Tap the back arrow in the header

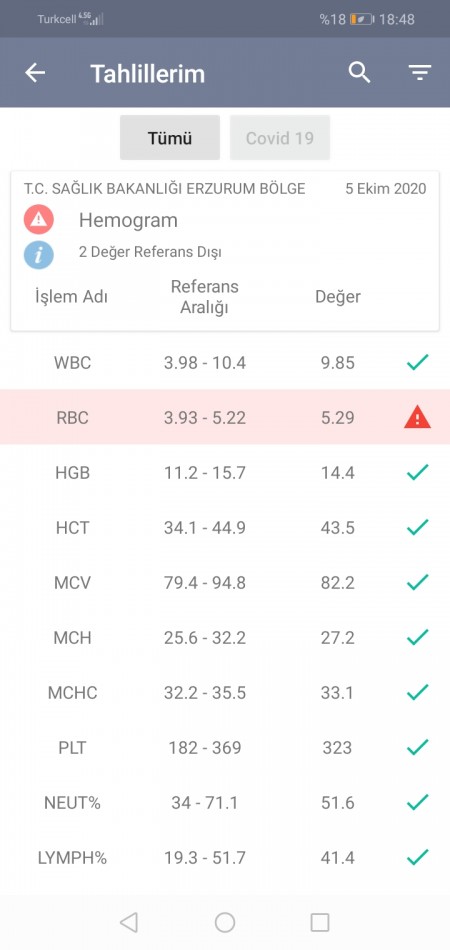(x=35, y=73)
